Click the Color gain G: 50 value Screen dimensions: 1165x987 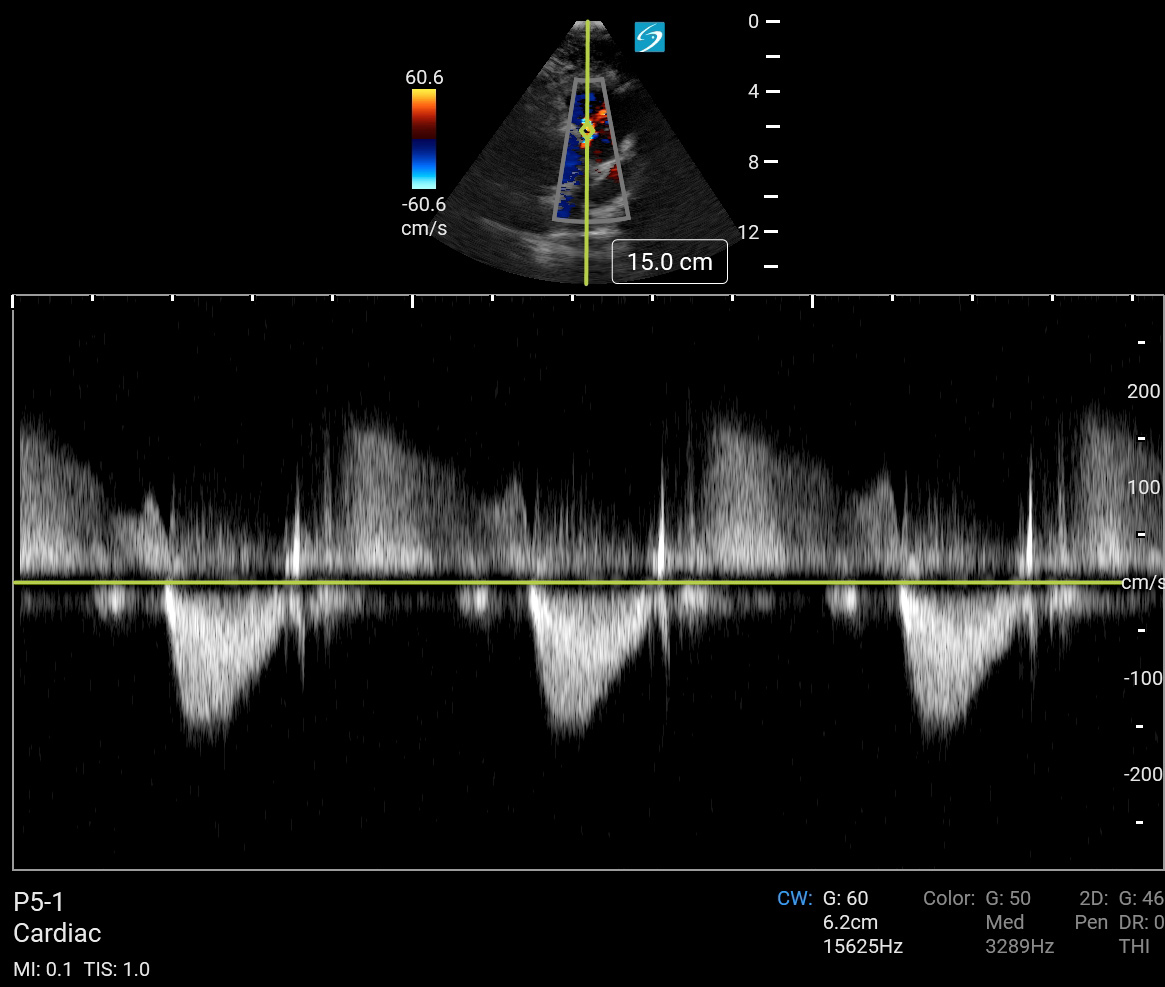(x=1008, y=898)
